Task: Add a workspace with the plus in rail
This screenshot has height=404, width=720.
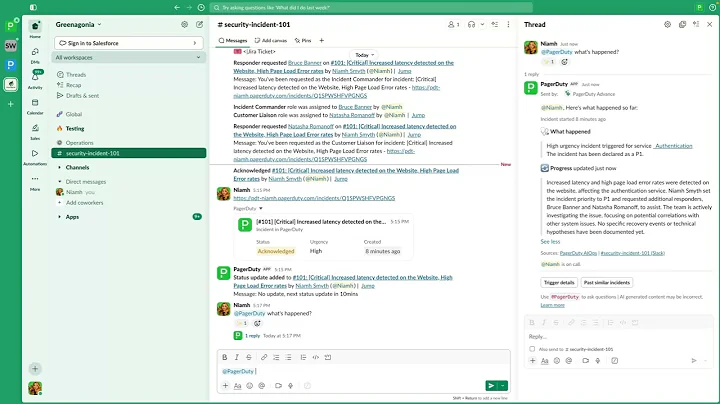Action: (x=10, y=104)
